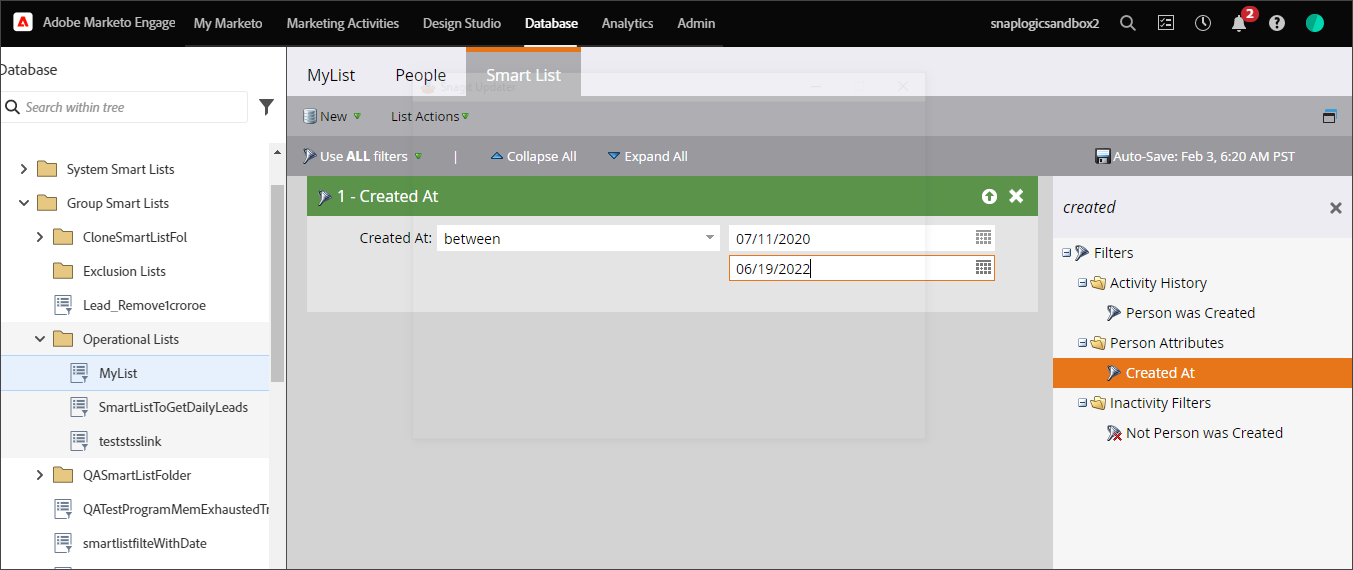Open the New dropdown menu
The height and width of the screenshot is (570, 1353).
tap(332, 116)
